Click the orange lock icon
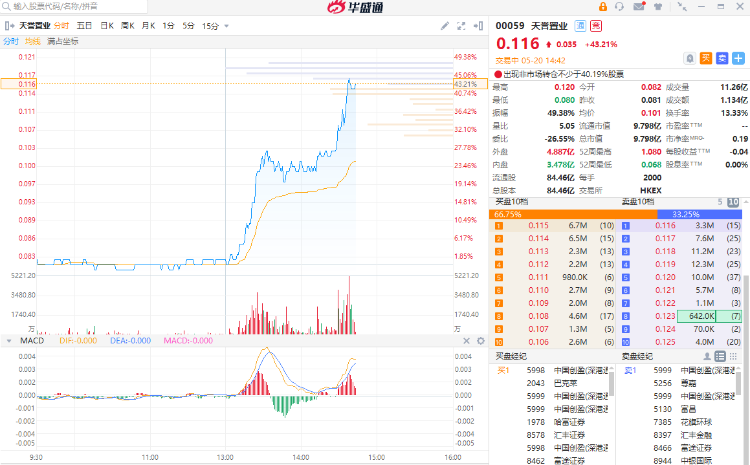This screenshot has height=465, width=750. (x=603, y=6)
